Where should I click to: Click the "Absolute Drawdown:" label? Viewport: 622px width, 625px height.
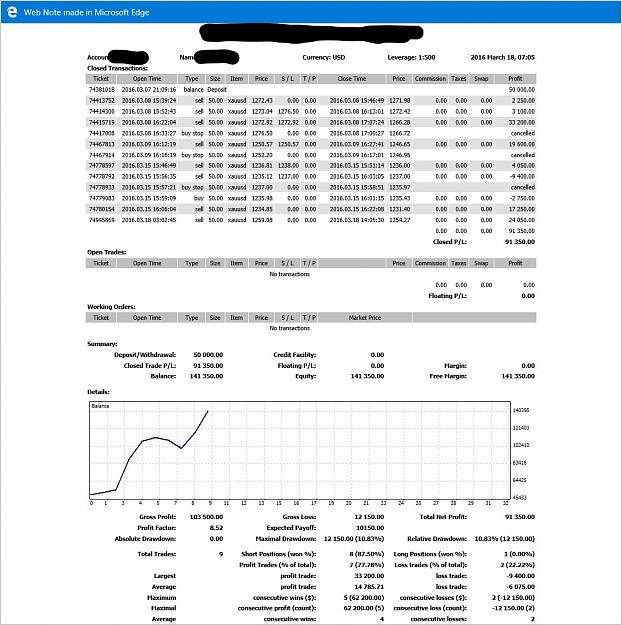(145, 539)
